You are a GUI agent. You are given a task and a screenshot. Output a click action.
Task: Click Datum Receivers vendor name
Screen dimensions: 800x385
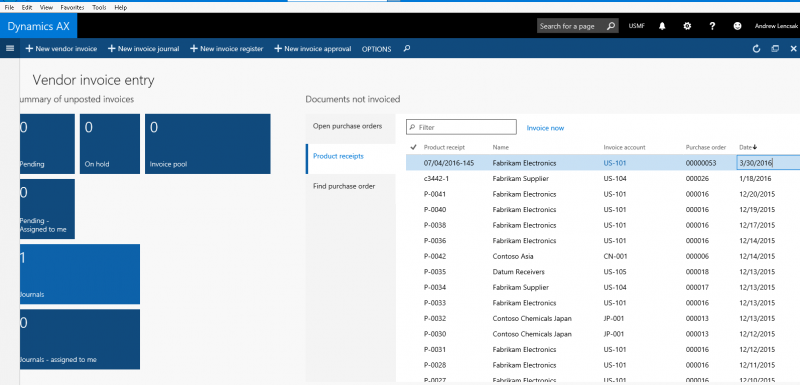coord(518,272)
